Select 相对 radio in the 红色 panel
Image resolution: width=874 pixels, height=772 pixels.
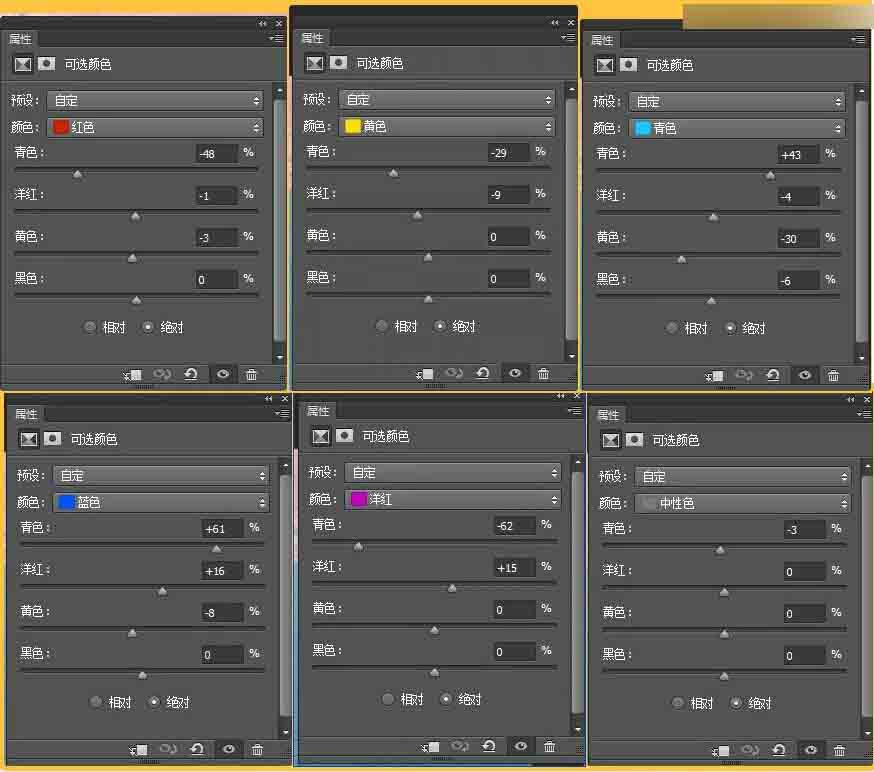(x=90, y=327)
